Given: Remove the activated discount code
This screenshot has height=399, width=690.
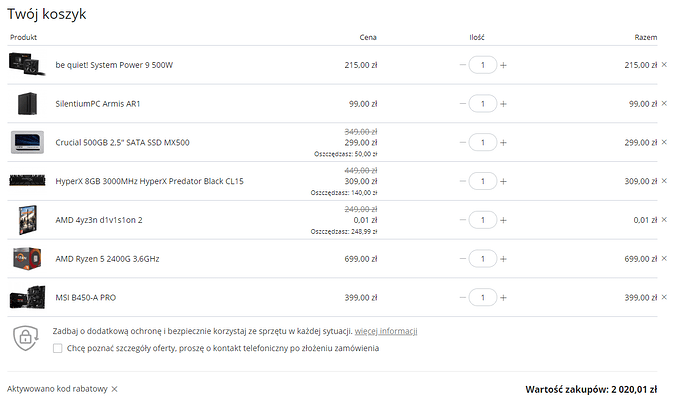Looking at the screenshot, I should 114,389.
